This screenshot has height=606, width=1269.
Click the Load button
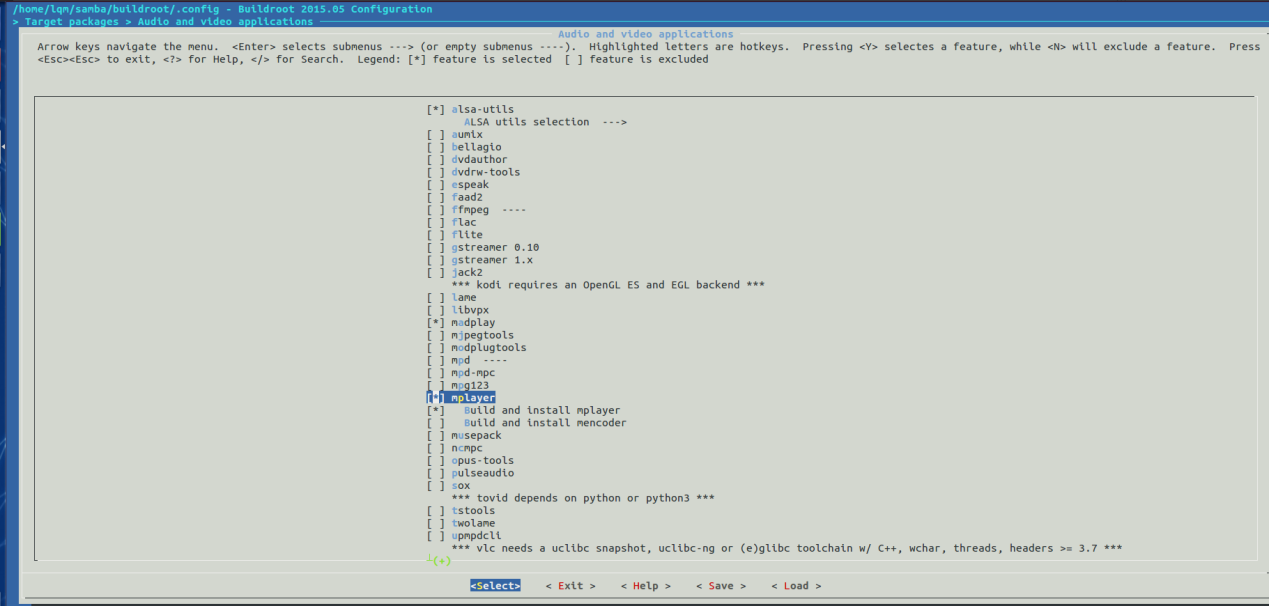[796, 586]
